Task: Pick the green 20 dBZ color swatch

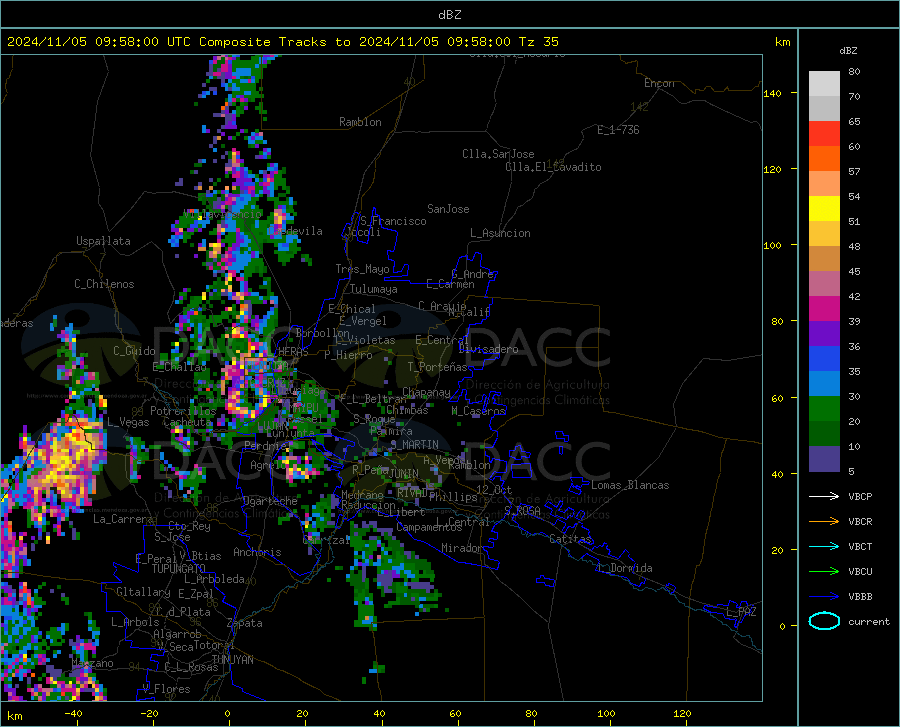Action: pos(824,409)
